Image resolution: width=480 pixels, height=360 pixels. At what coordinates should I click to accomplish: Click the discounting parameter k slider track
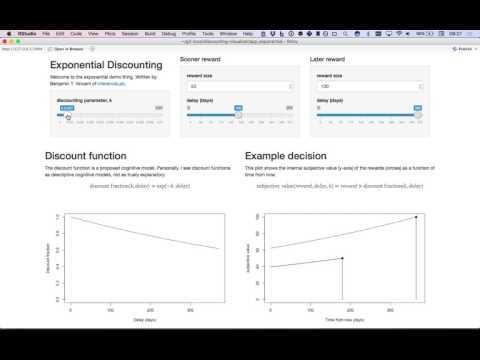pyautogui.click(x=110, y=115)
